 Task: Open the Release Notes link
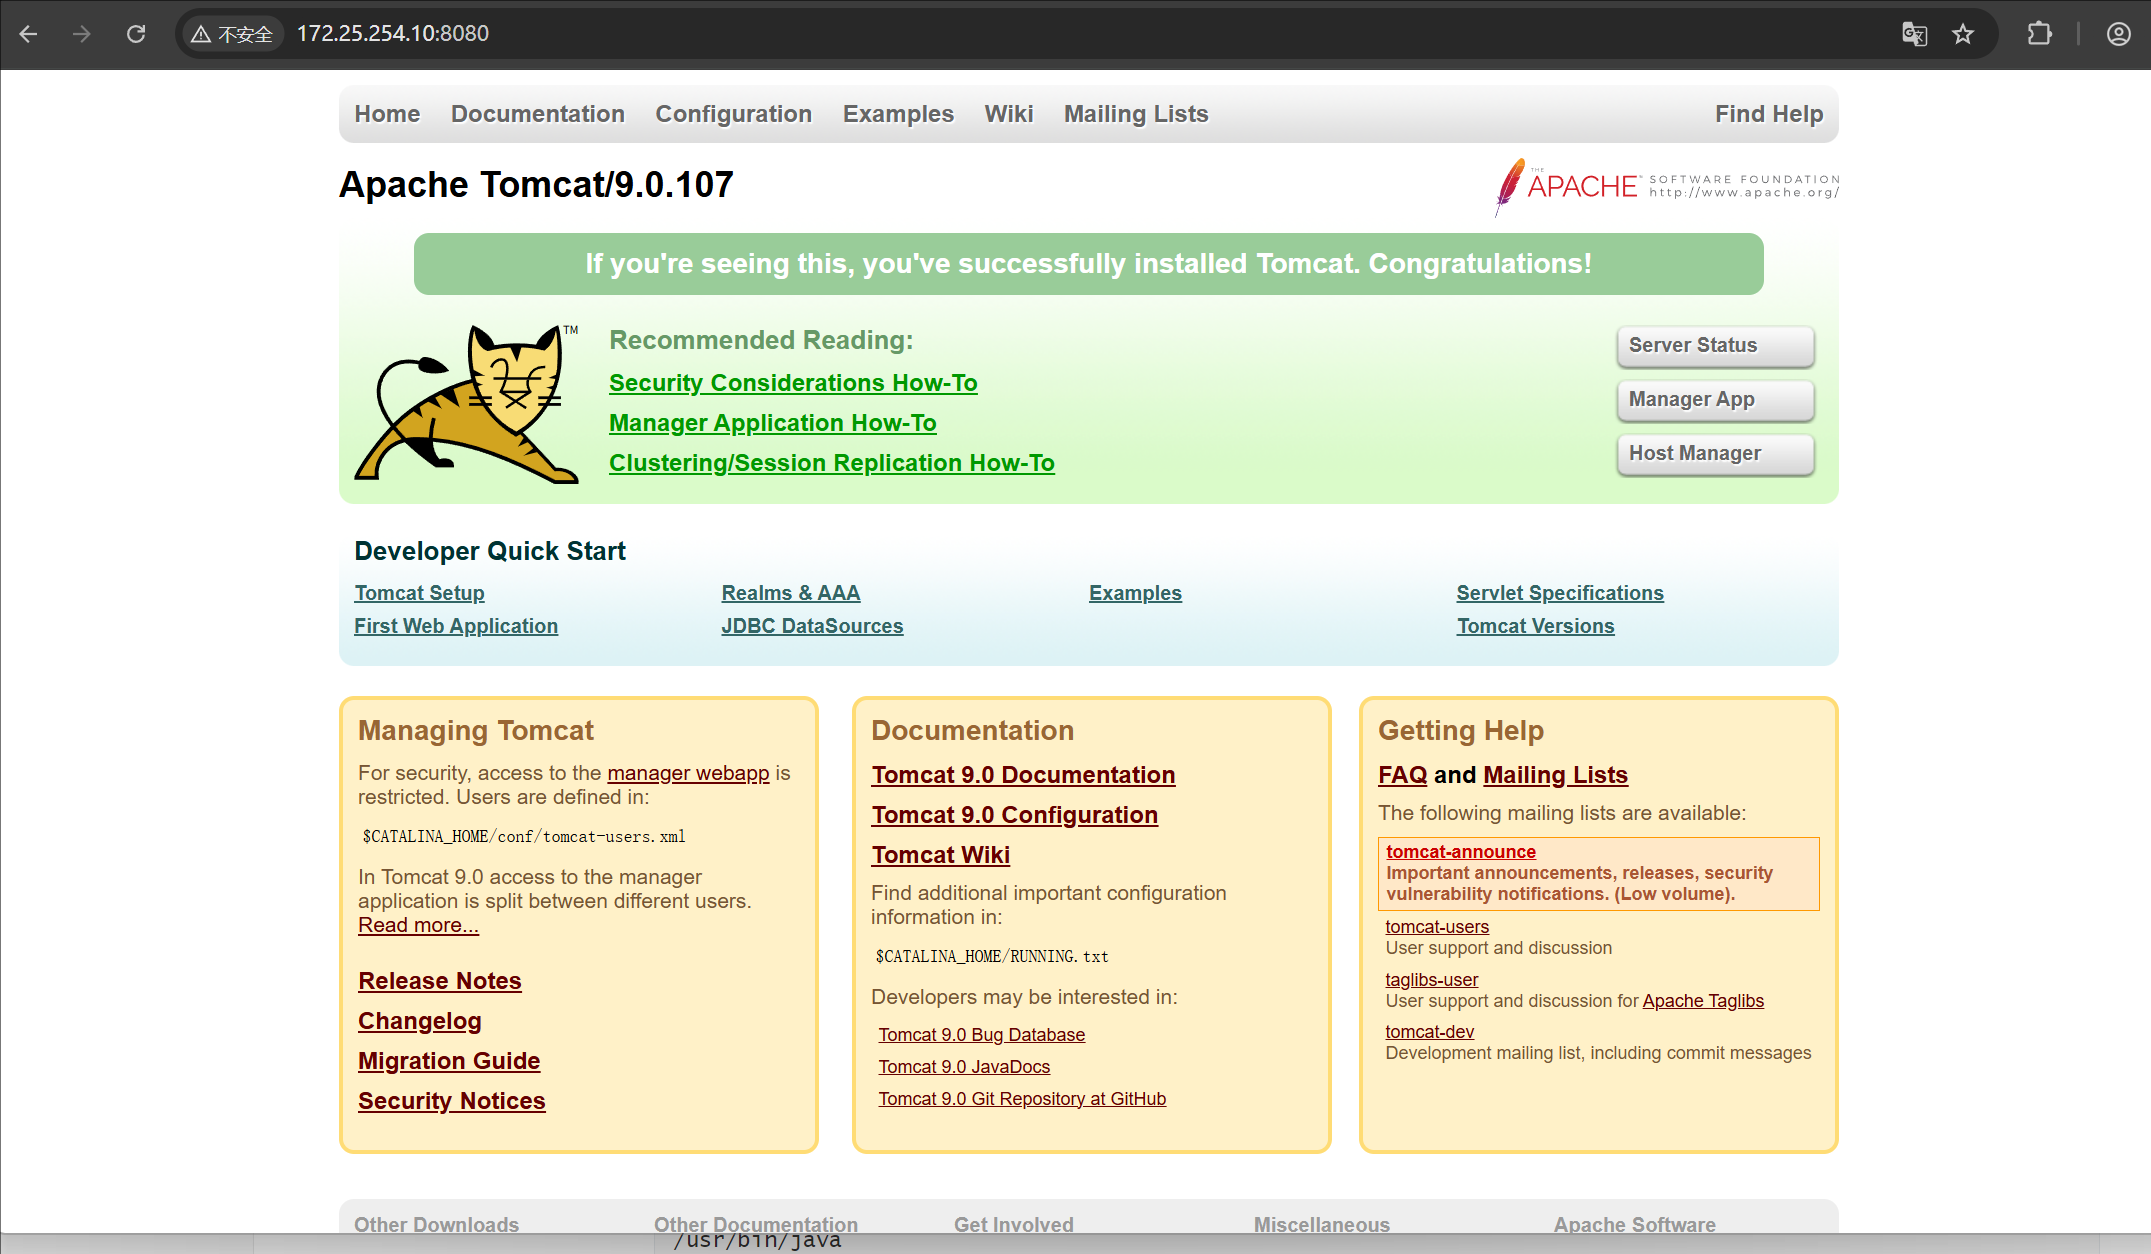point(440,981)
